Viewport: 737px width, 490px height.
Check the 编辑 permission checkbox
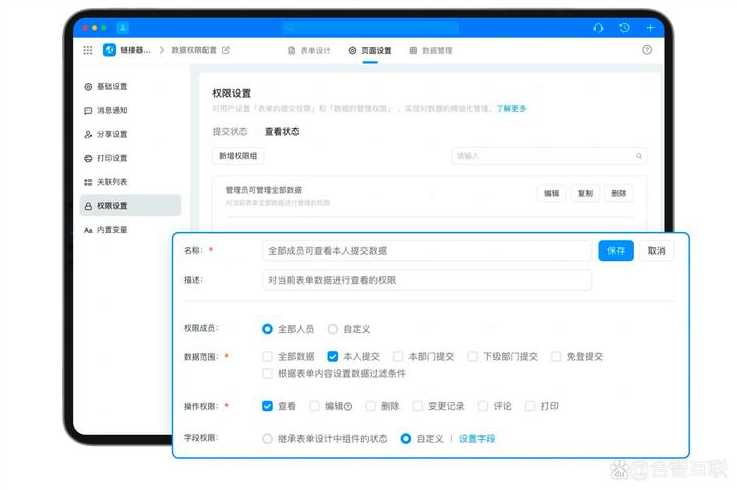point(314,406)
